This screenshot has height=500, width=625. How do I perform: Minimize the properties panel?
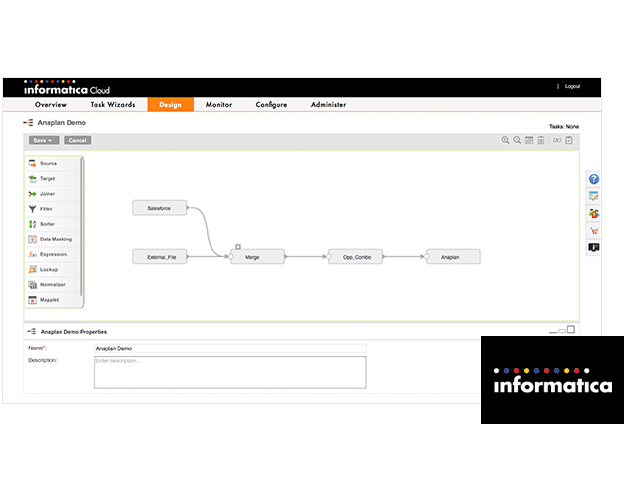click(553, 331)
